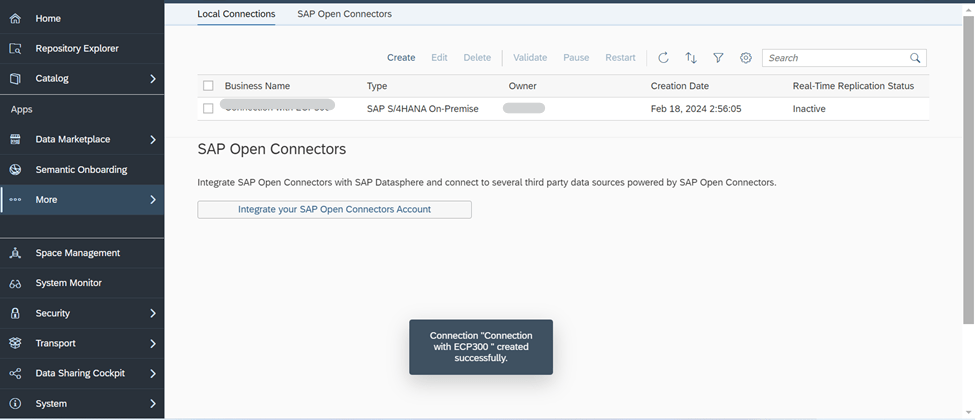
Task: Expand the System submenu arrow
Action: [153, 403]
